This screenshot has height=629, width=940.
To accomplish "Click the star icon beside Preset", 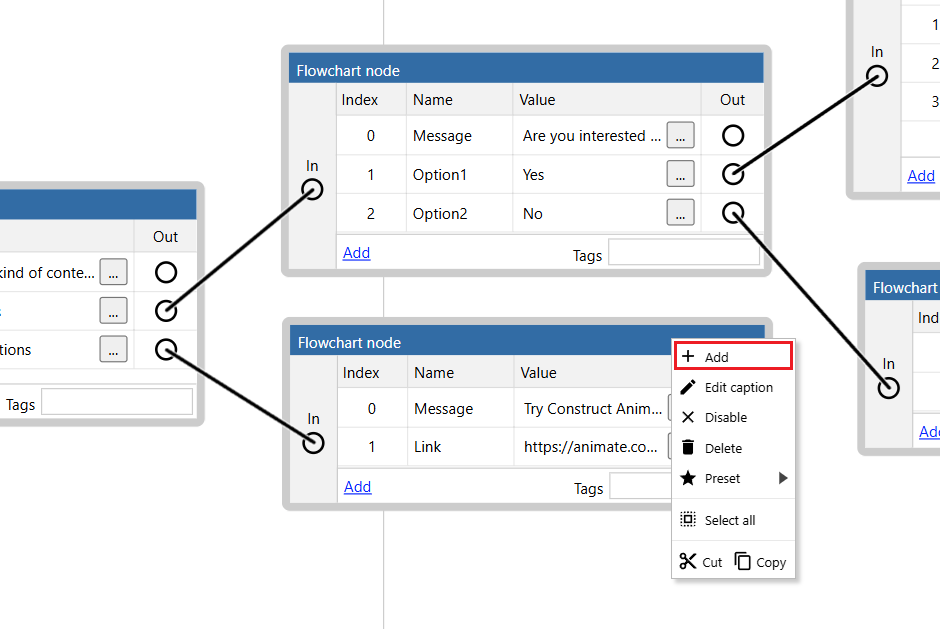I will [x=690, y=478].
